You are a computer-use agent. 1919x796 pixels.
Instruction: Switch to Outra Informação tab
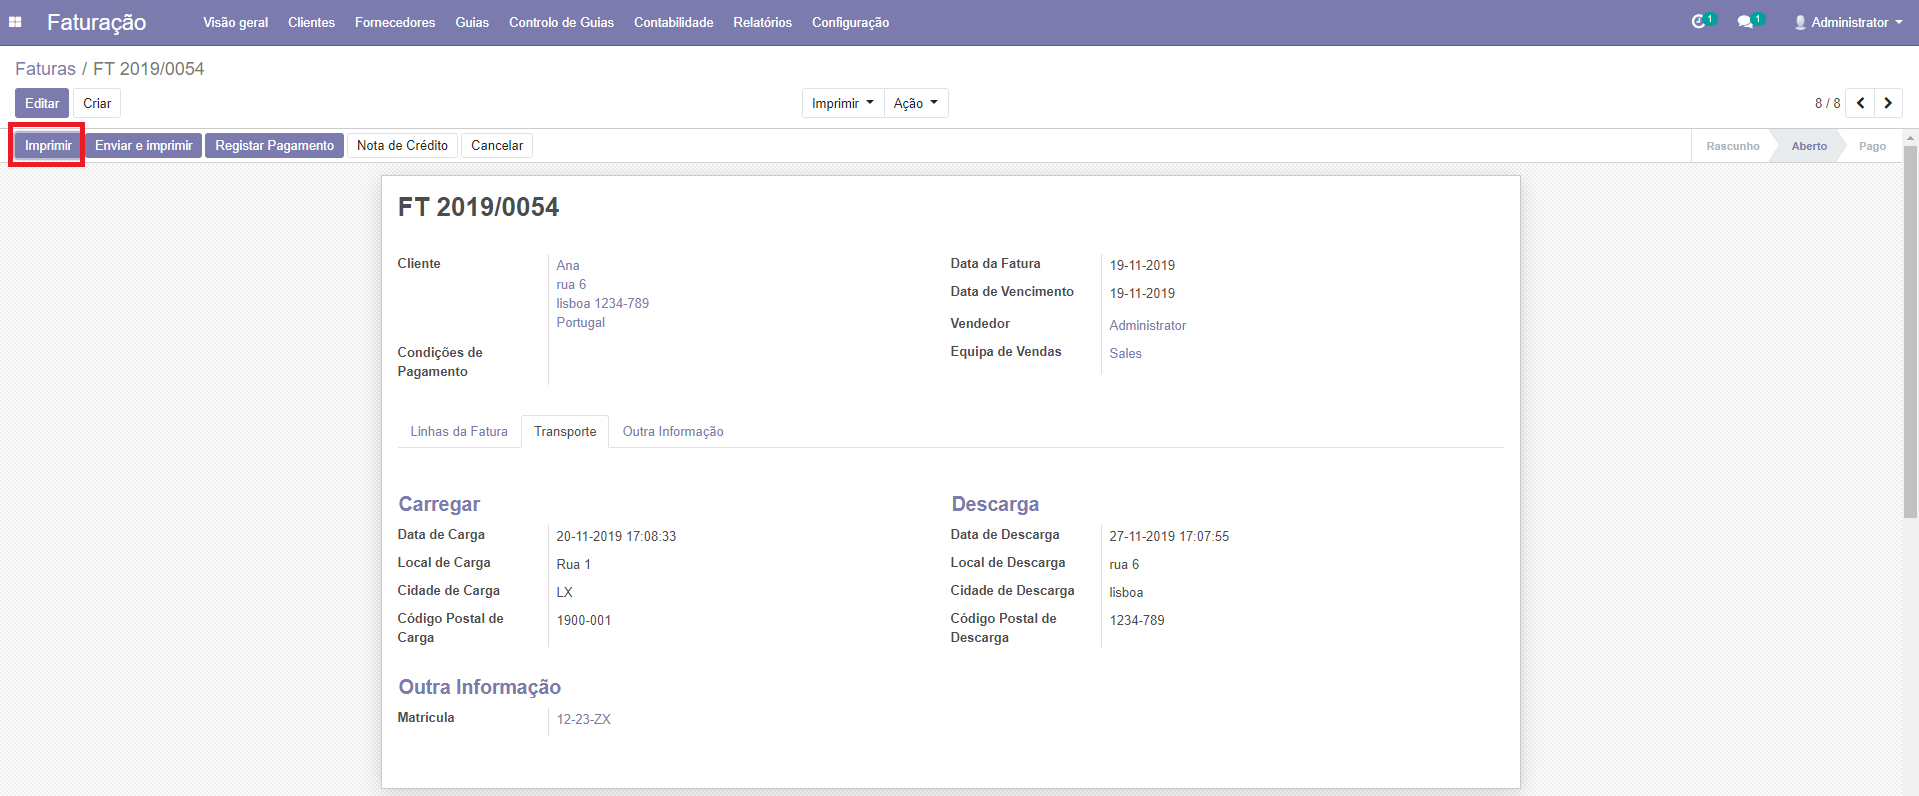pos(673,432)
